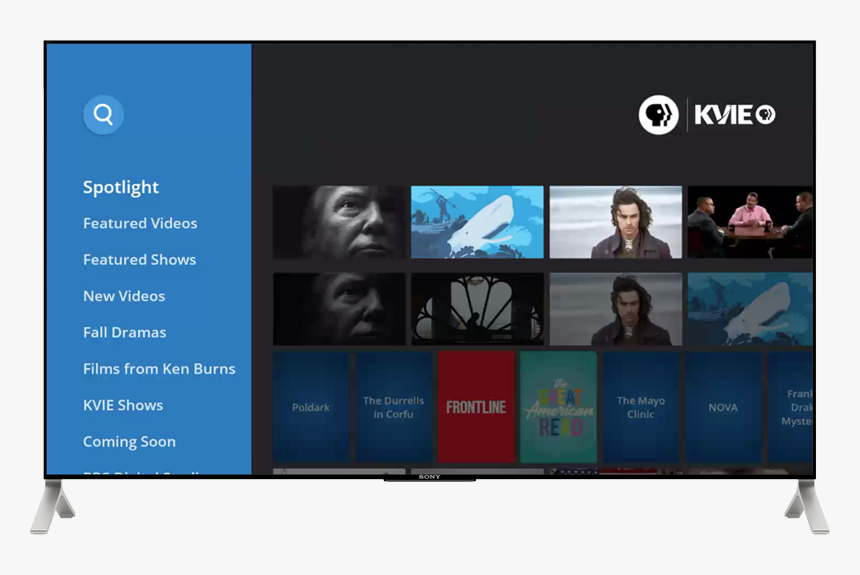Open second-row white whale thumbnail
The height and width of the screenshot is (575, 860).
click(750, 309)
